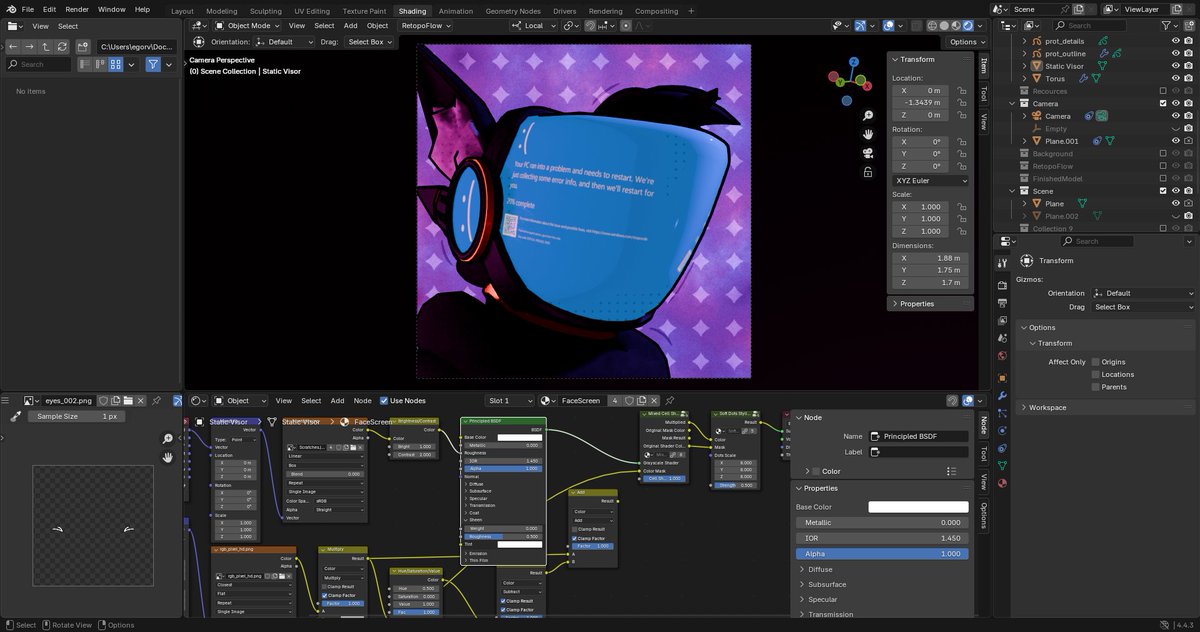1200x632 pixels.
Task: Click the hand pan view gizmo
Action: coord(869,134)
